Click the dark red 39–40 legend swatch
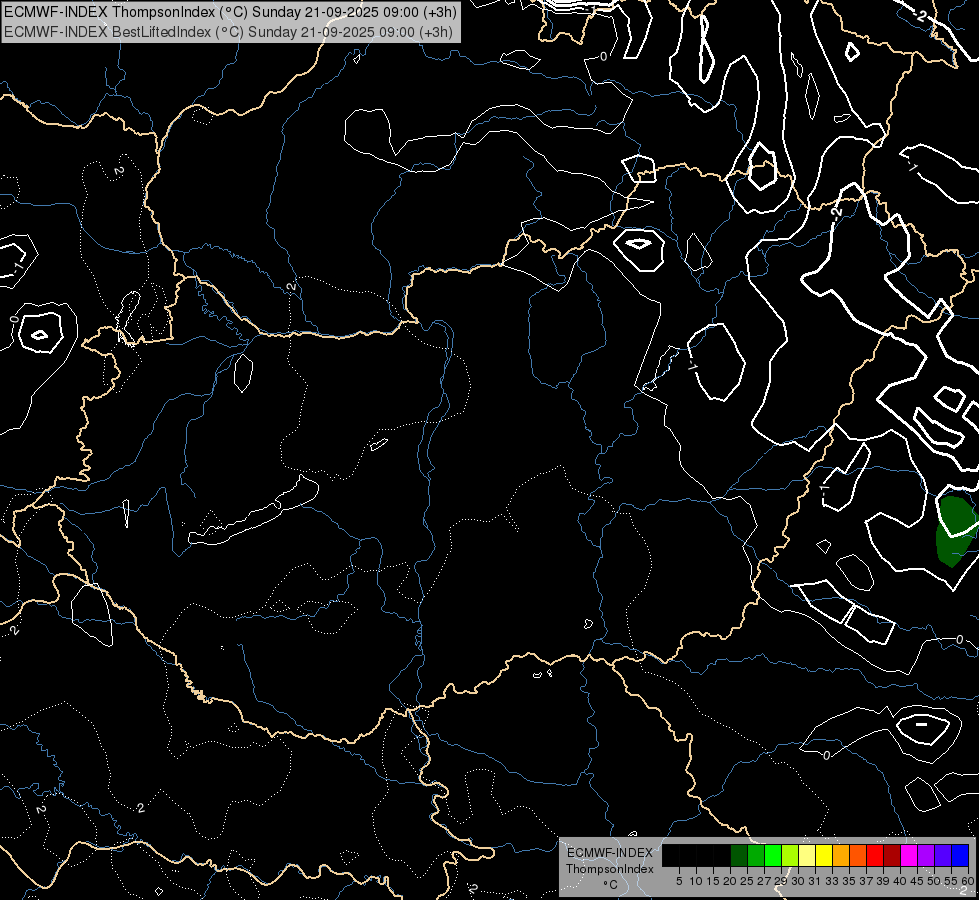 [892, 856]
